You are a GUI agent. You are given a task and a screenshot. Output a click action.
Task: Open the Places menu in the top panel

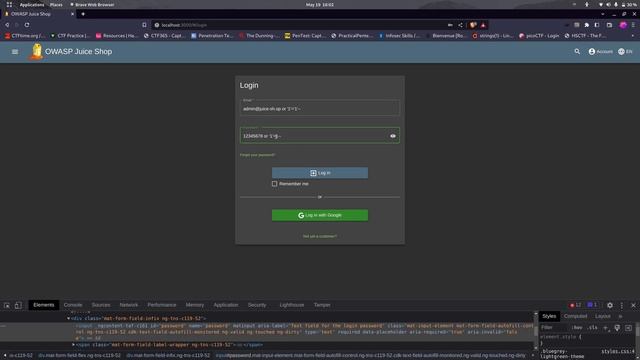coord(56,4)
